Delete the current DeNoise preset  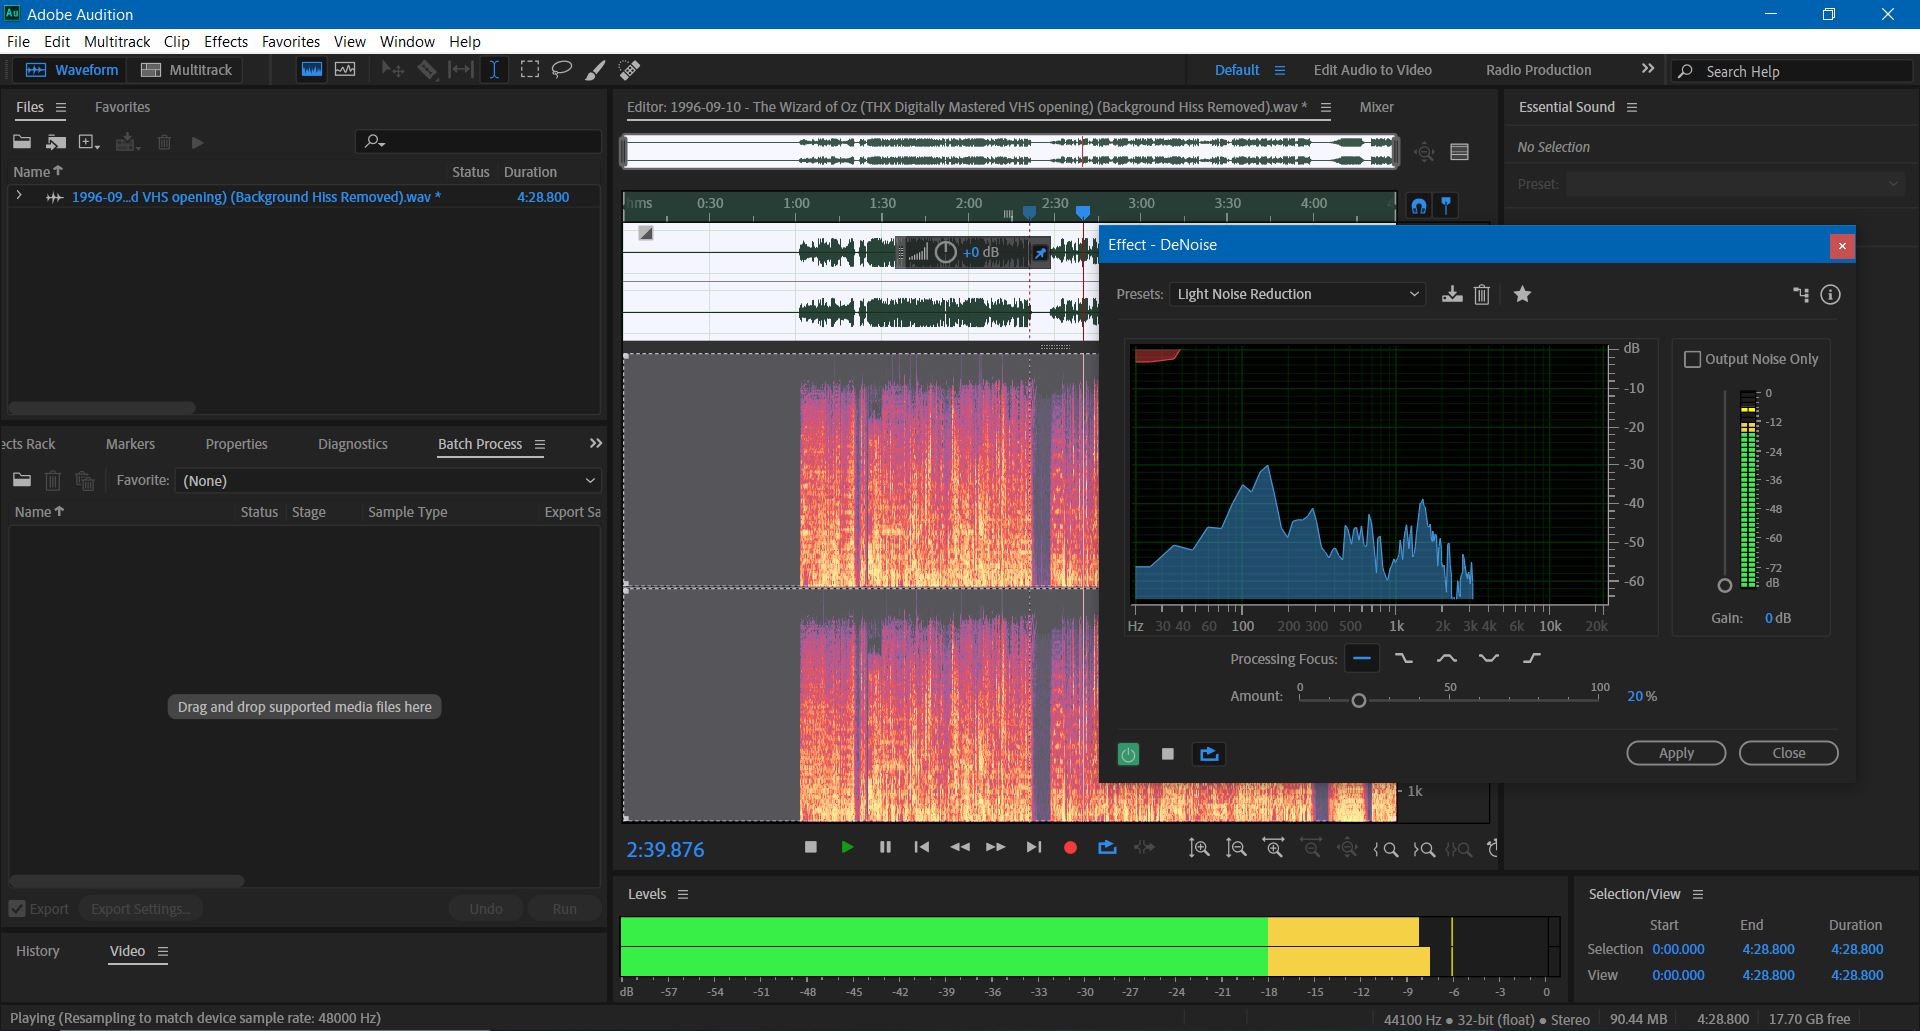(x=1482, y=294)
